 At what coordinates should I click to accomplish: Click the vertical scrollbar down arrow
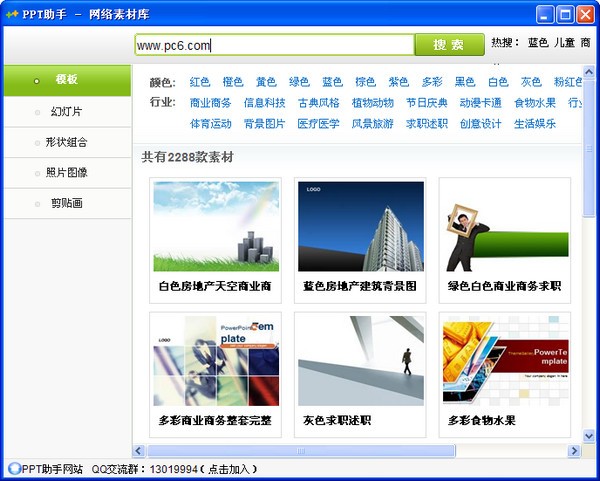(590, 433)
